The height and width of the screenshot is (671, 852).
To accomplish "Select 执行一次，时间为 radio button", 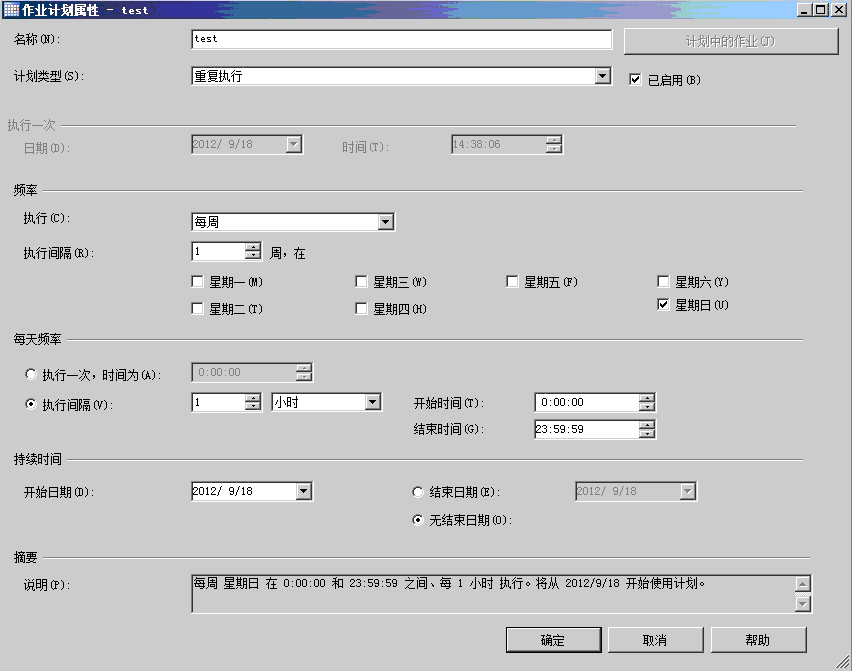I will click(31, 374).
